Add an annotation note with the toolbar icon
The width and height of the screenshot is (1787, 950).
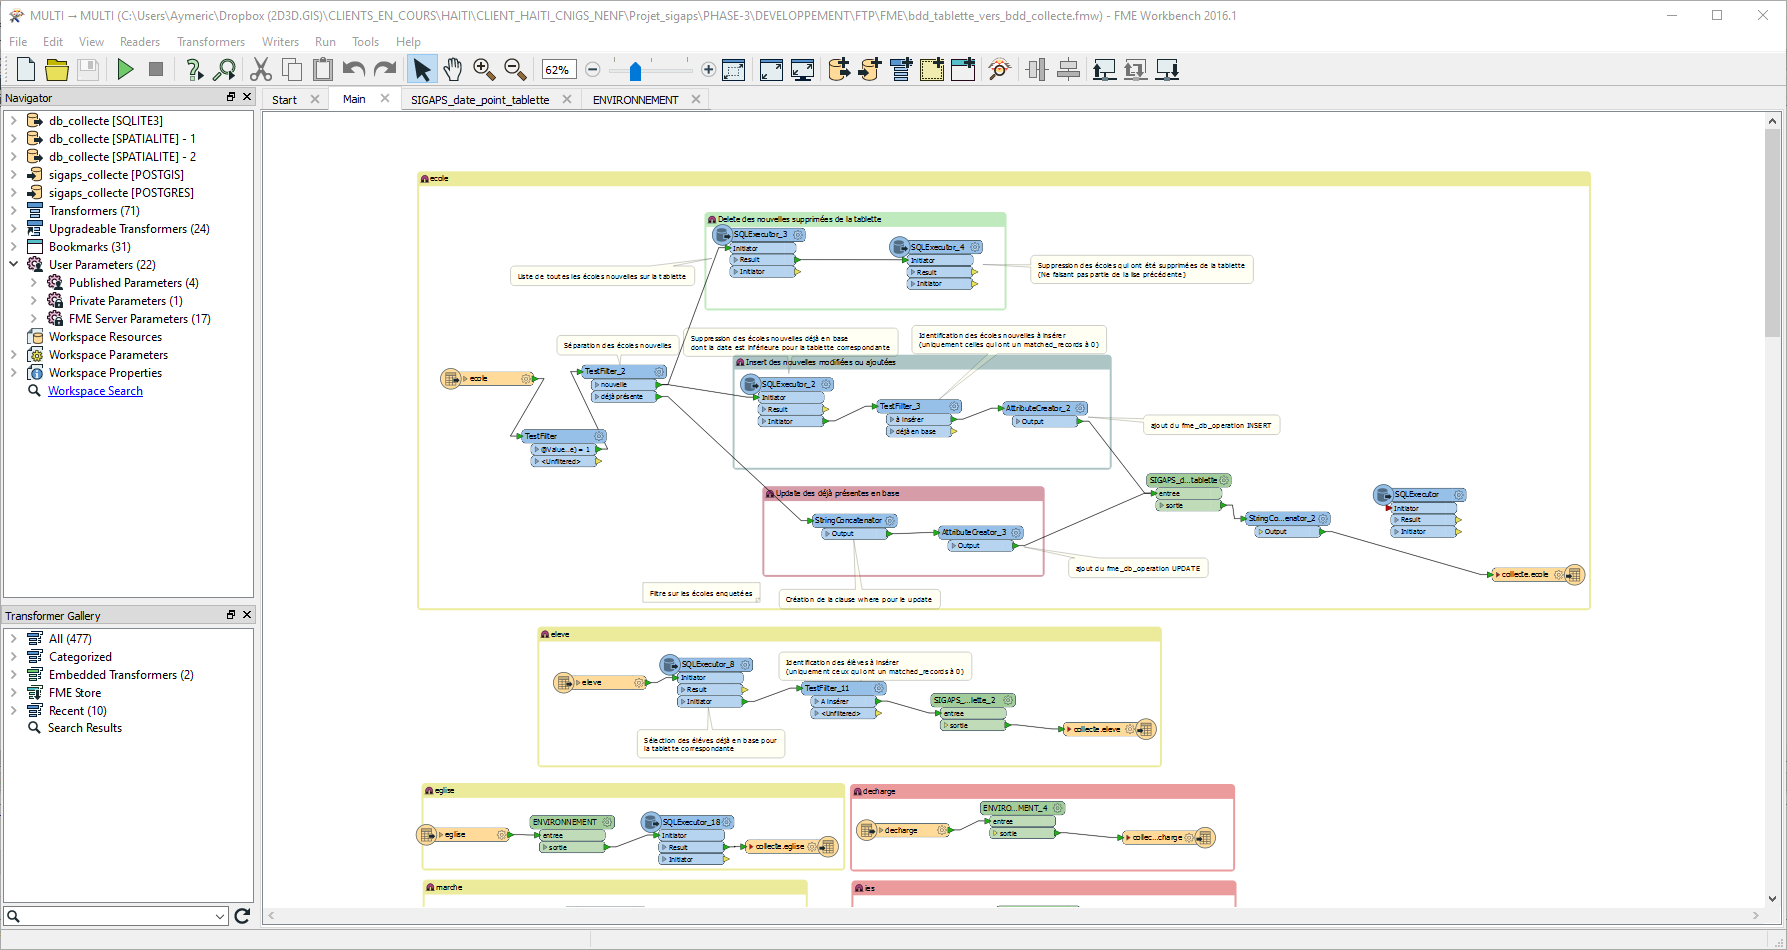click(x=932, y=69)
